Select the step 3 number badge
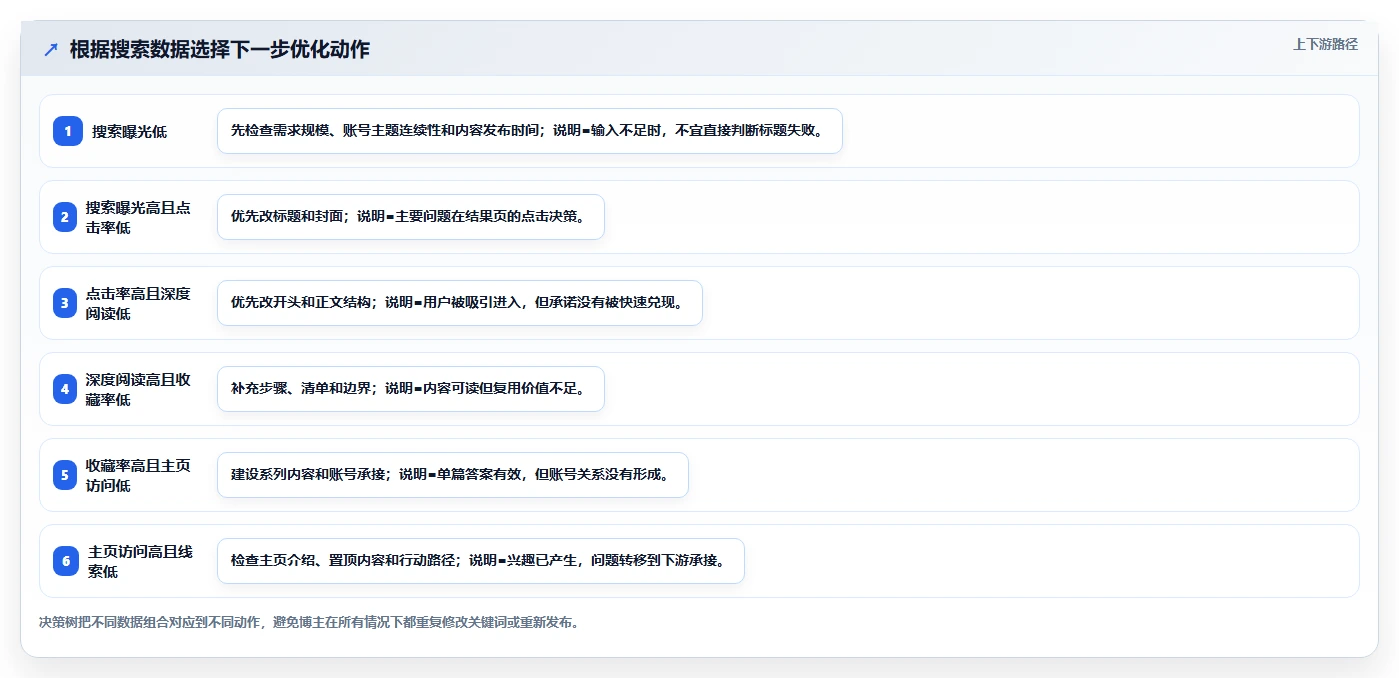 [65, 303]
